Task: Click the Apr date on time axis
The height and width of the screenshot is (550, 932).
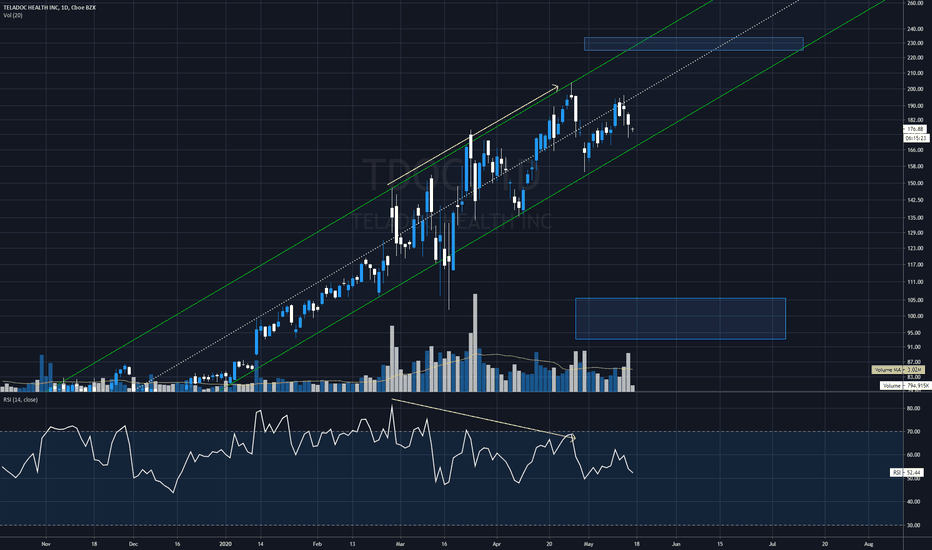Action: [x=497, y=544]
